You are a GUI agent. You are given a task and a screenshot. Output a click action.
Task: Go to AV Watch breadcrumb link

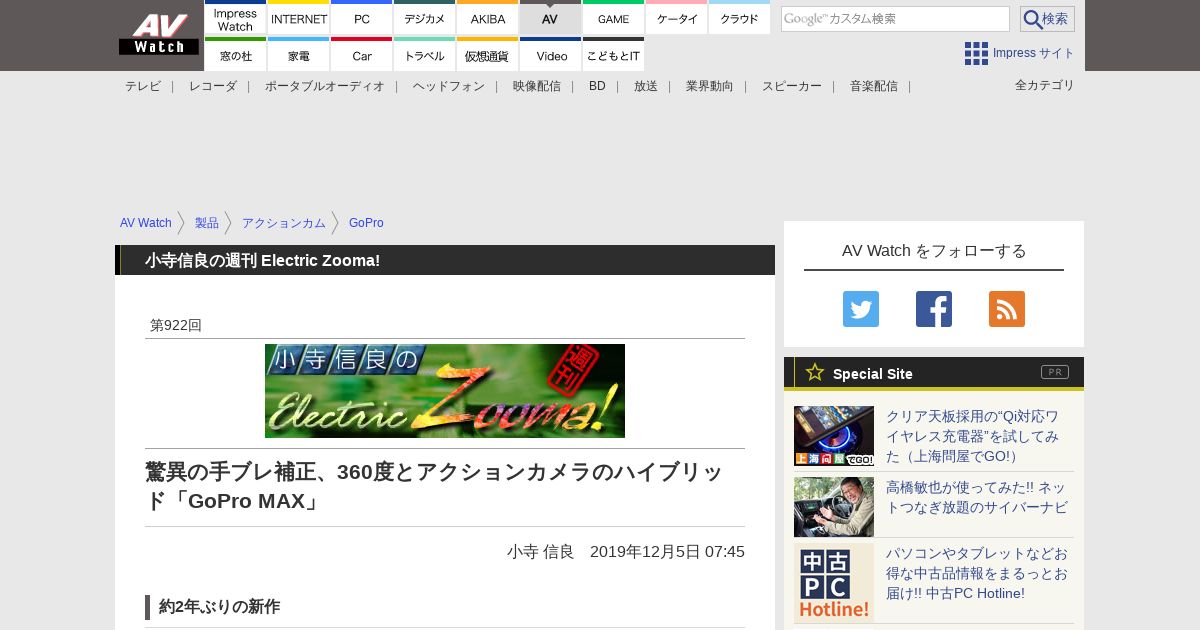146,223
